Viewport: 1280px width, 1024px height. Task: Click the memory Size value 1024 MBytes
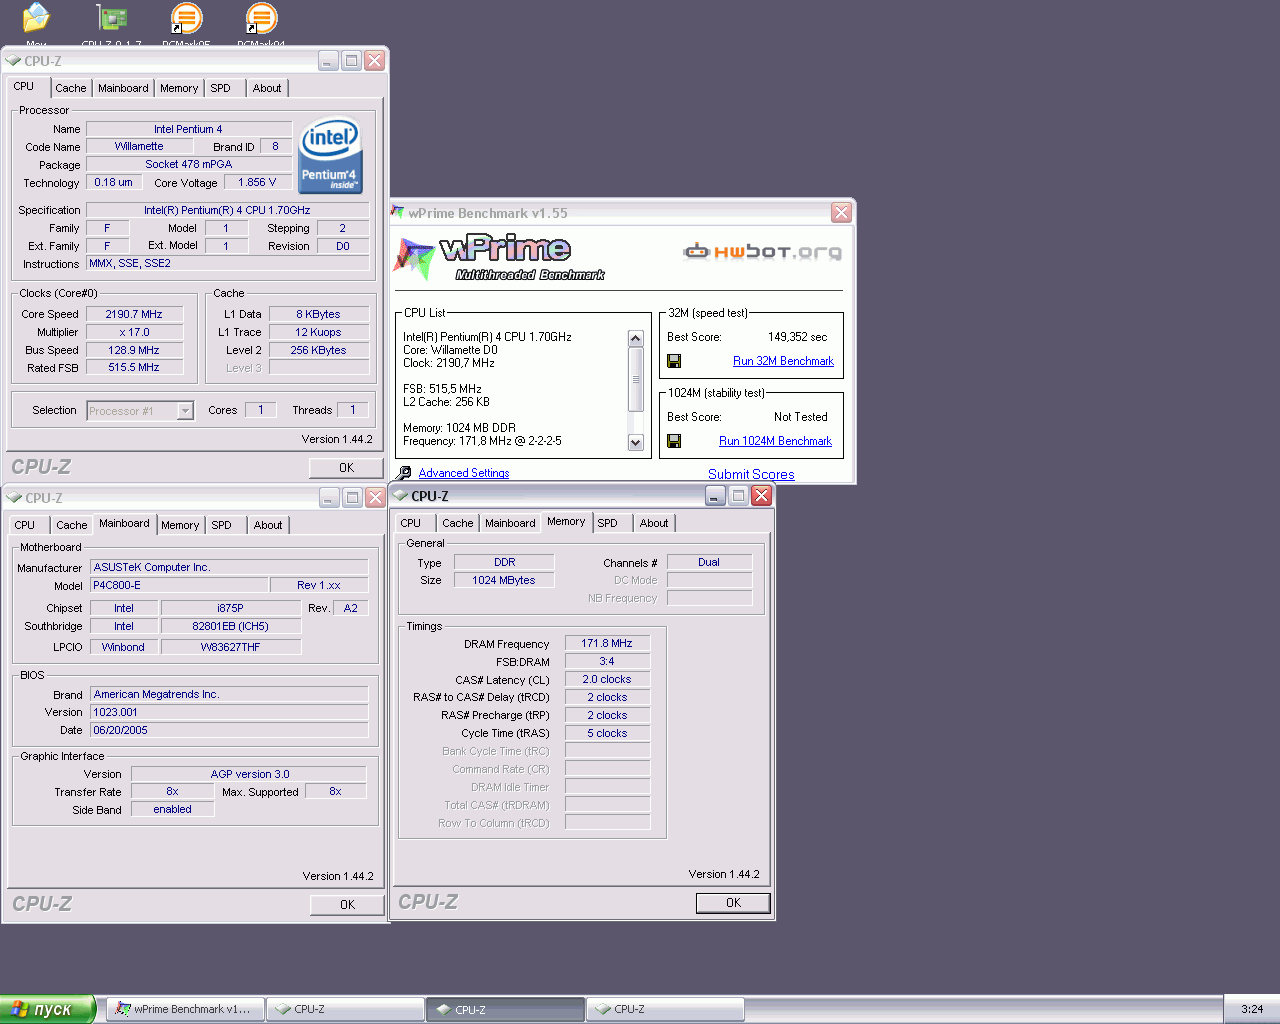pyautogui.click(x=504, y=580)
